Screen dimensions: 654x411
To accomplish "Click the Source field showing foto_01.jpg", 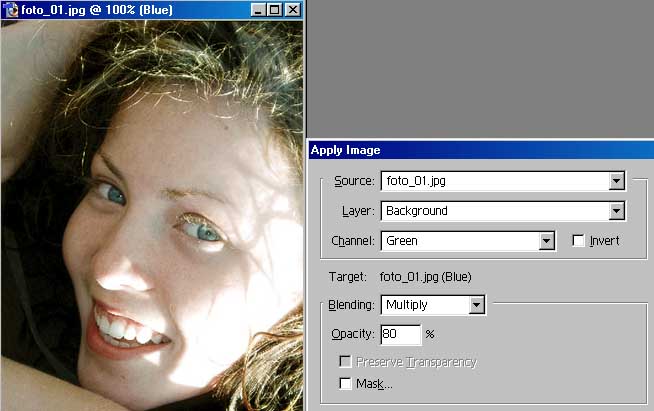I will click(503, 181).
